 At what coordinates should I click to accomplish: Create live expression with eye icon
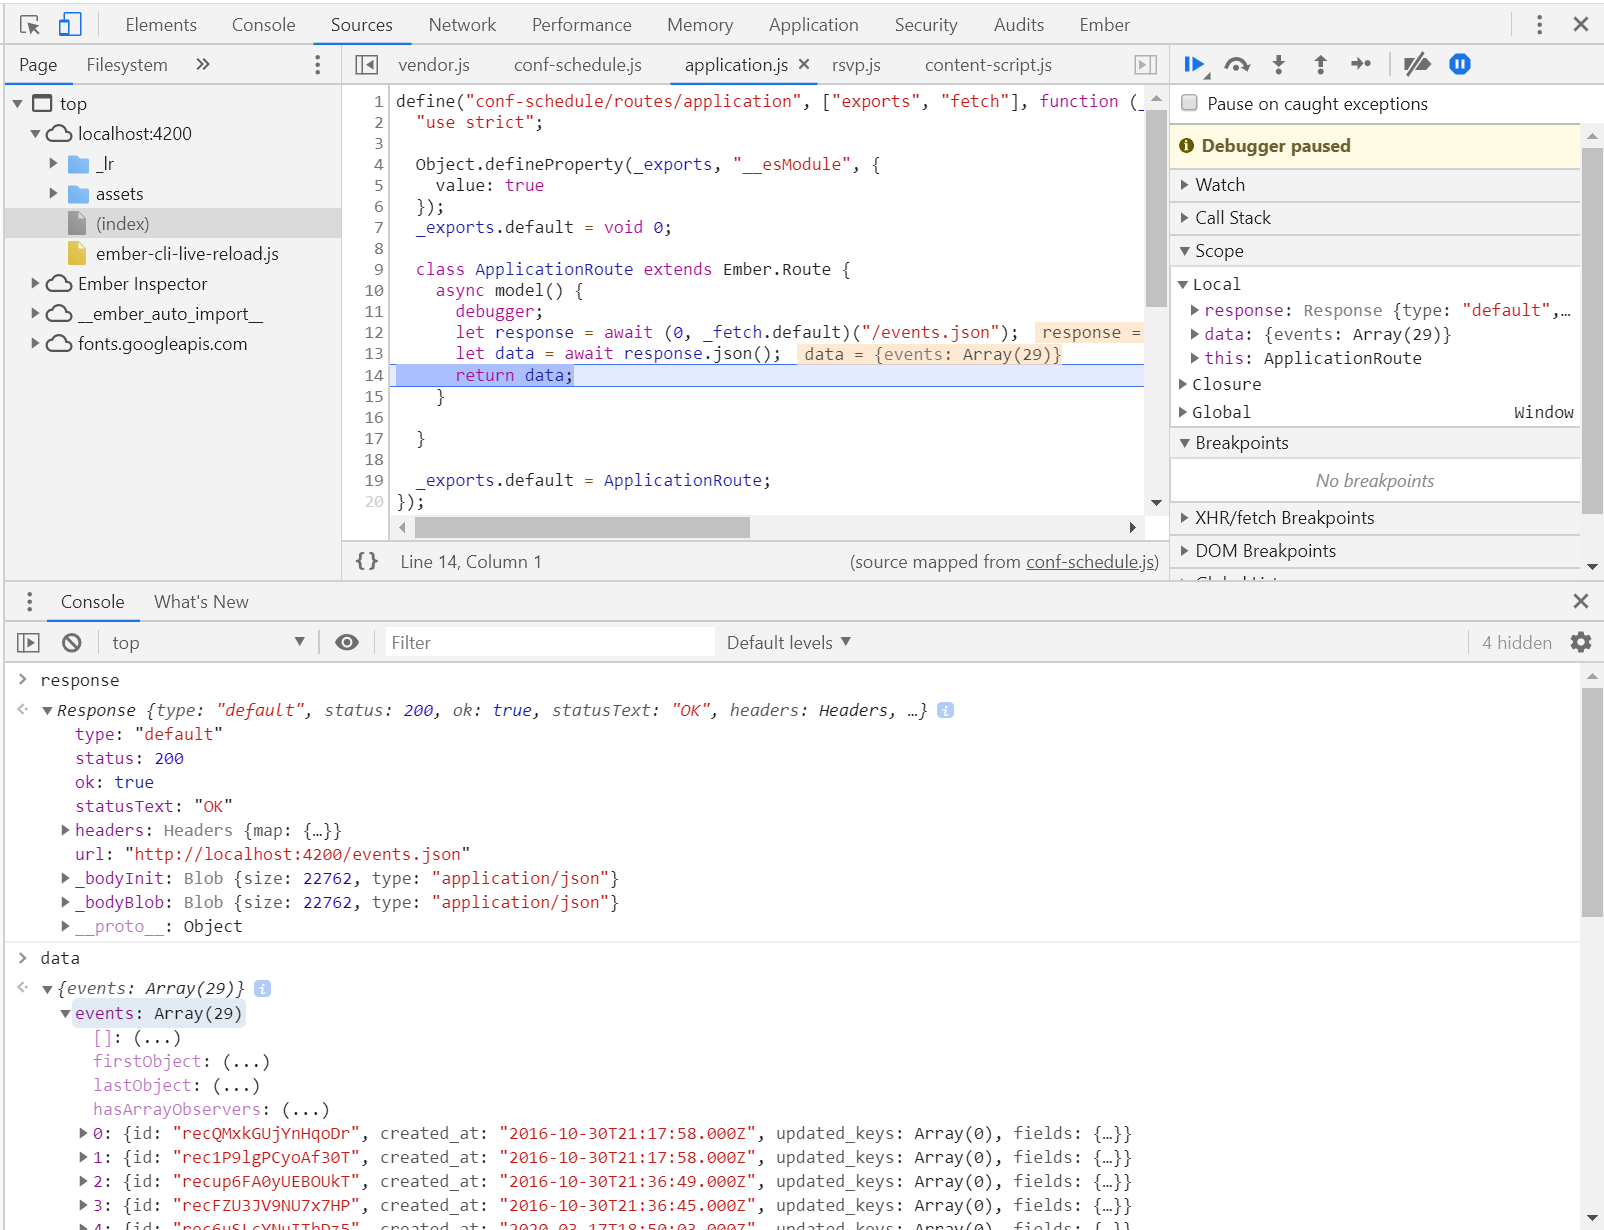click(x=347, y=643)
